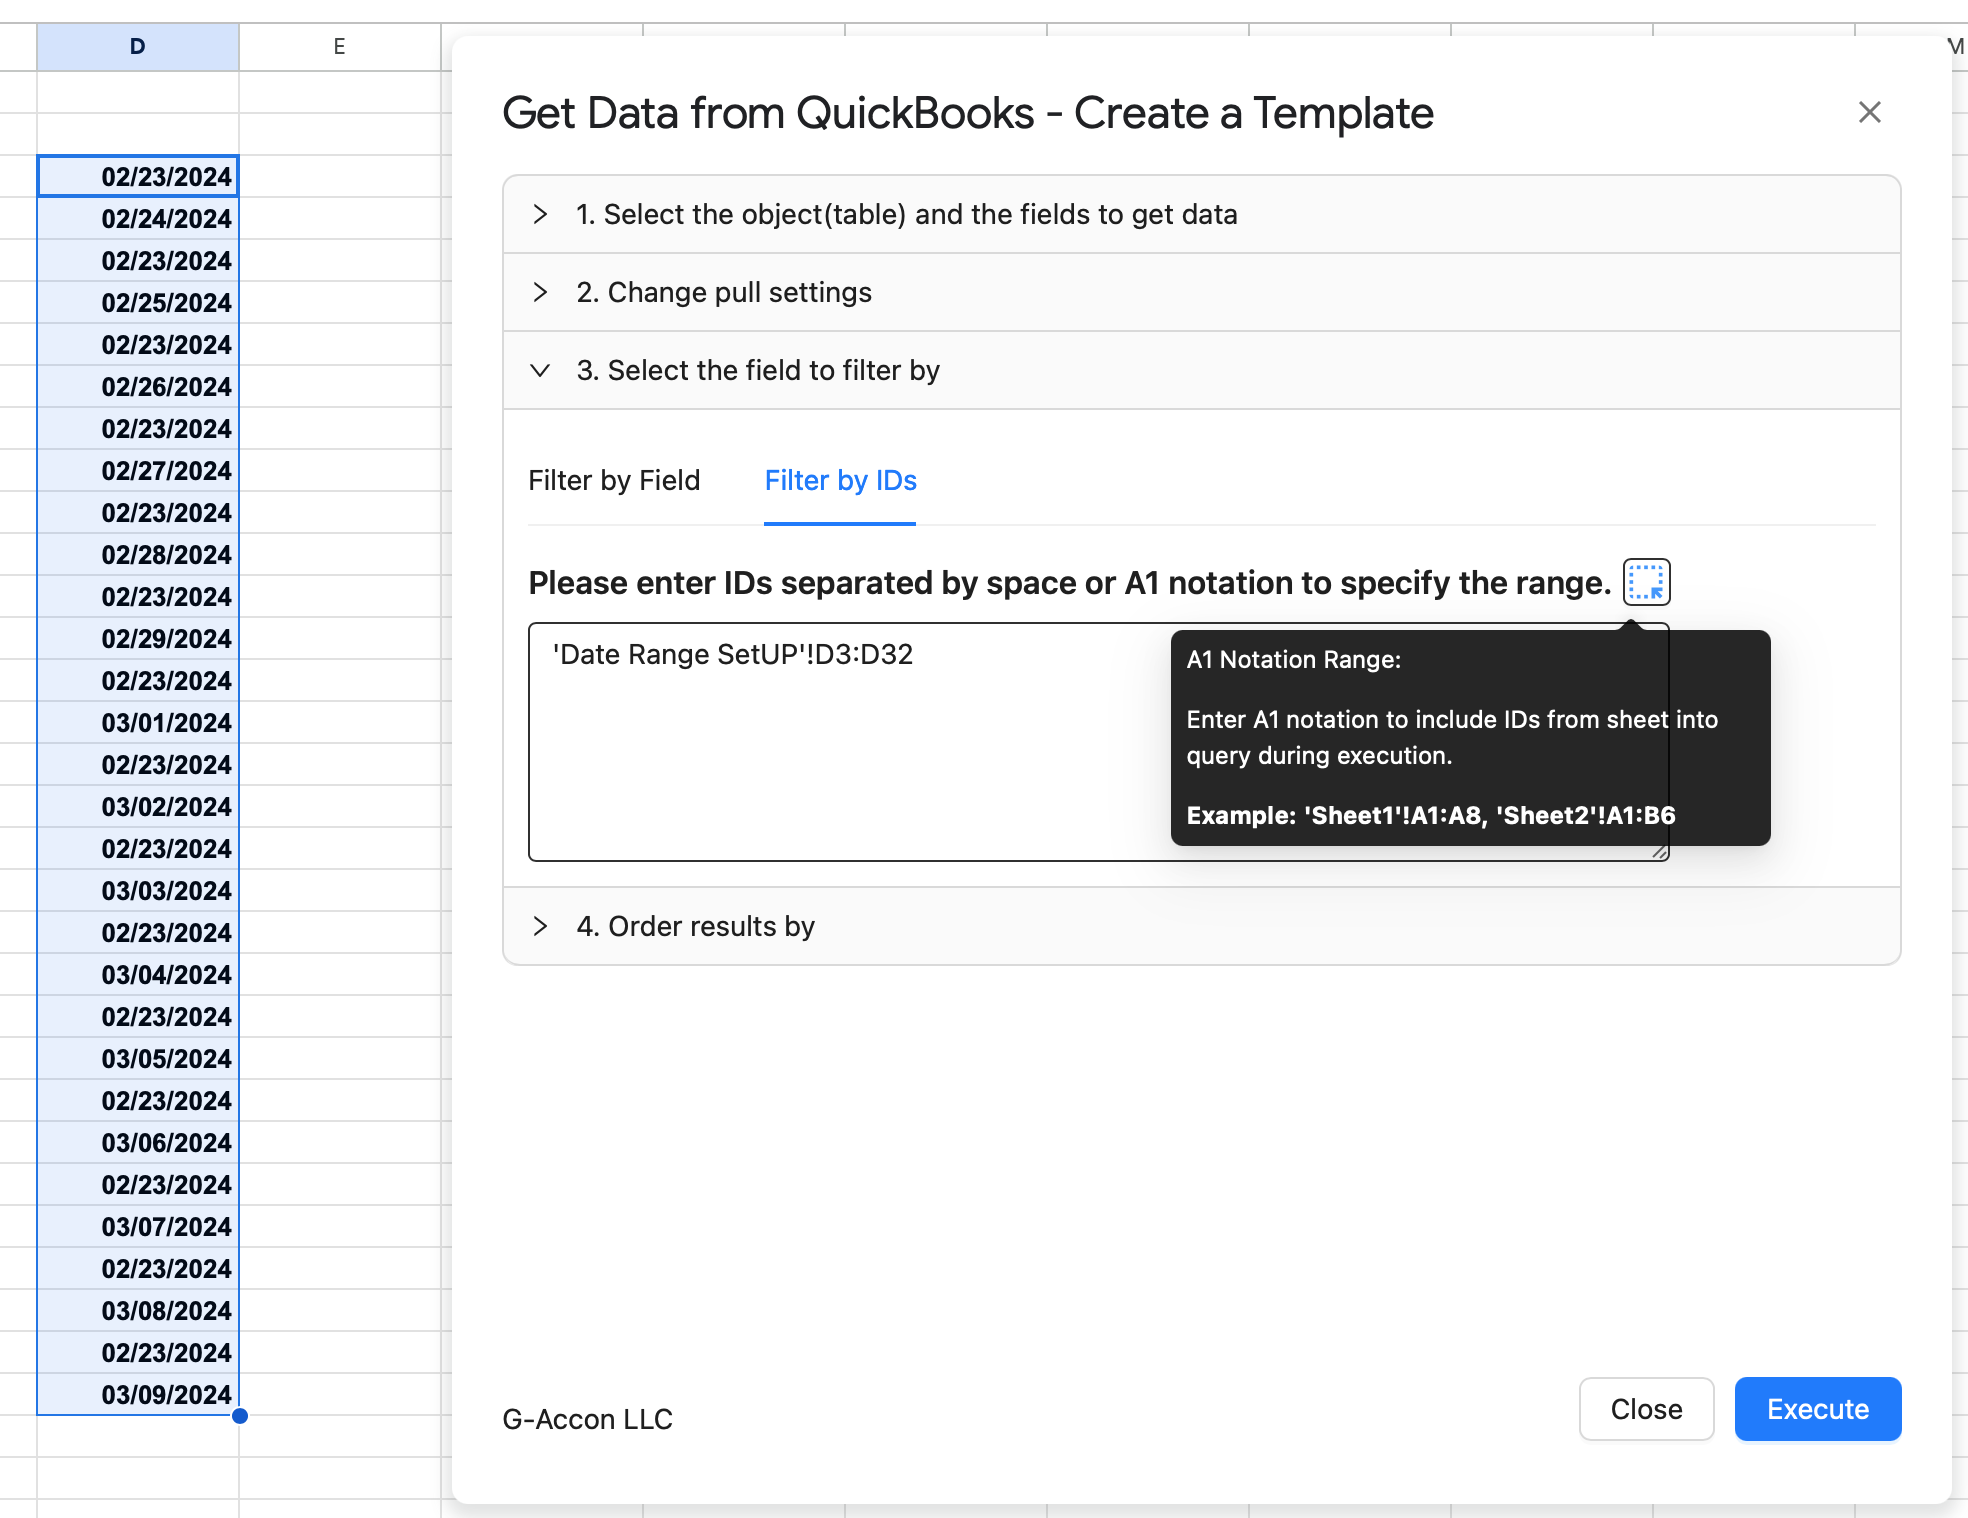Click cell with date 03/01/2024
Image resolution: width=1968 pixels, height=1518 pixels.
138,722
